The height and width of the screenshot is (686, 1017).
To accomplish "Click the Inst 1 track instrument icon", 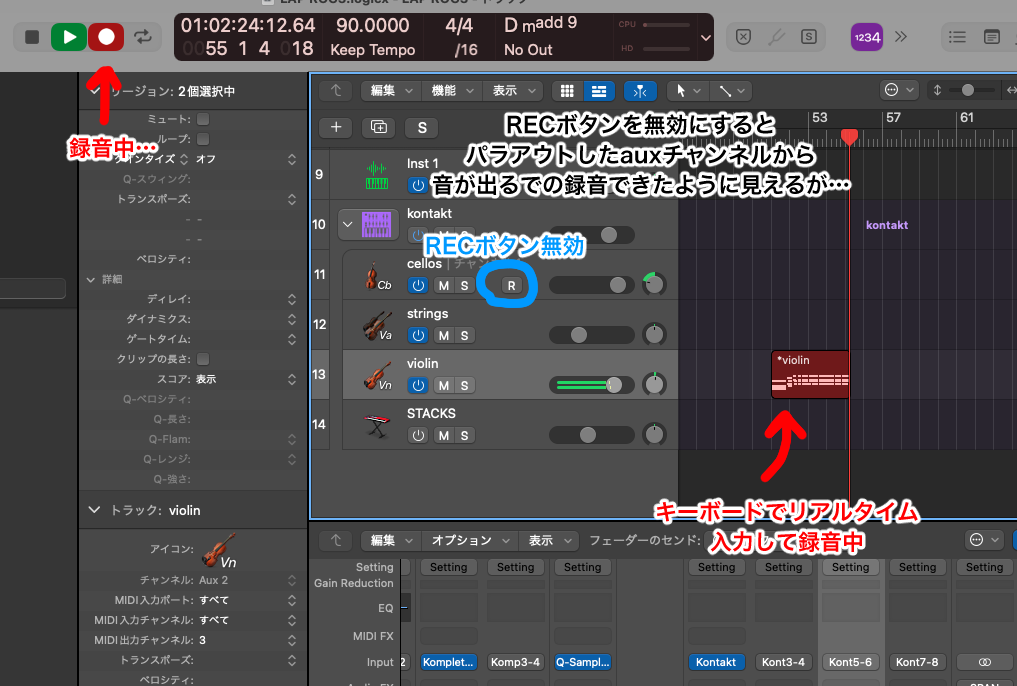I will (377, 175).
